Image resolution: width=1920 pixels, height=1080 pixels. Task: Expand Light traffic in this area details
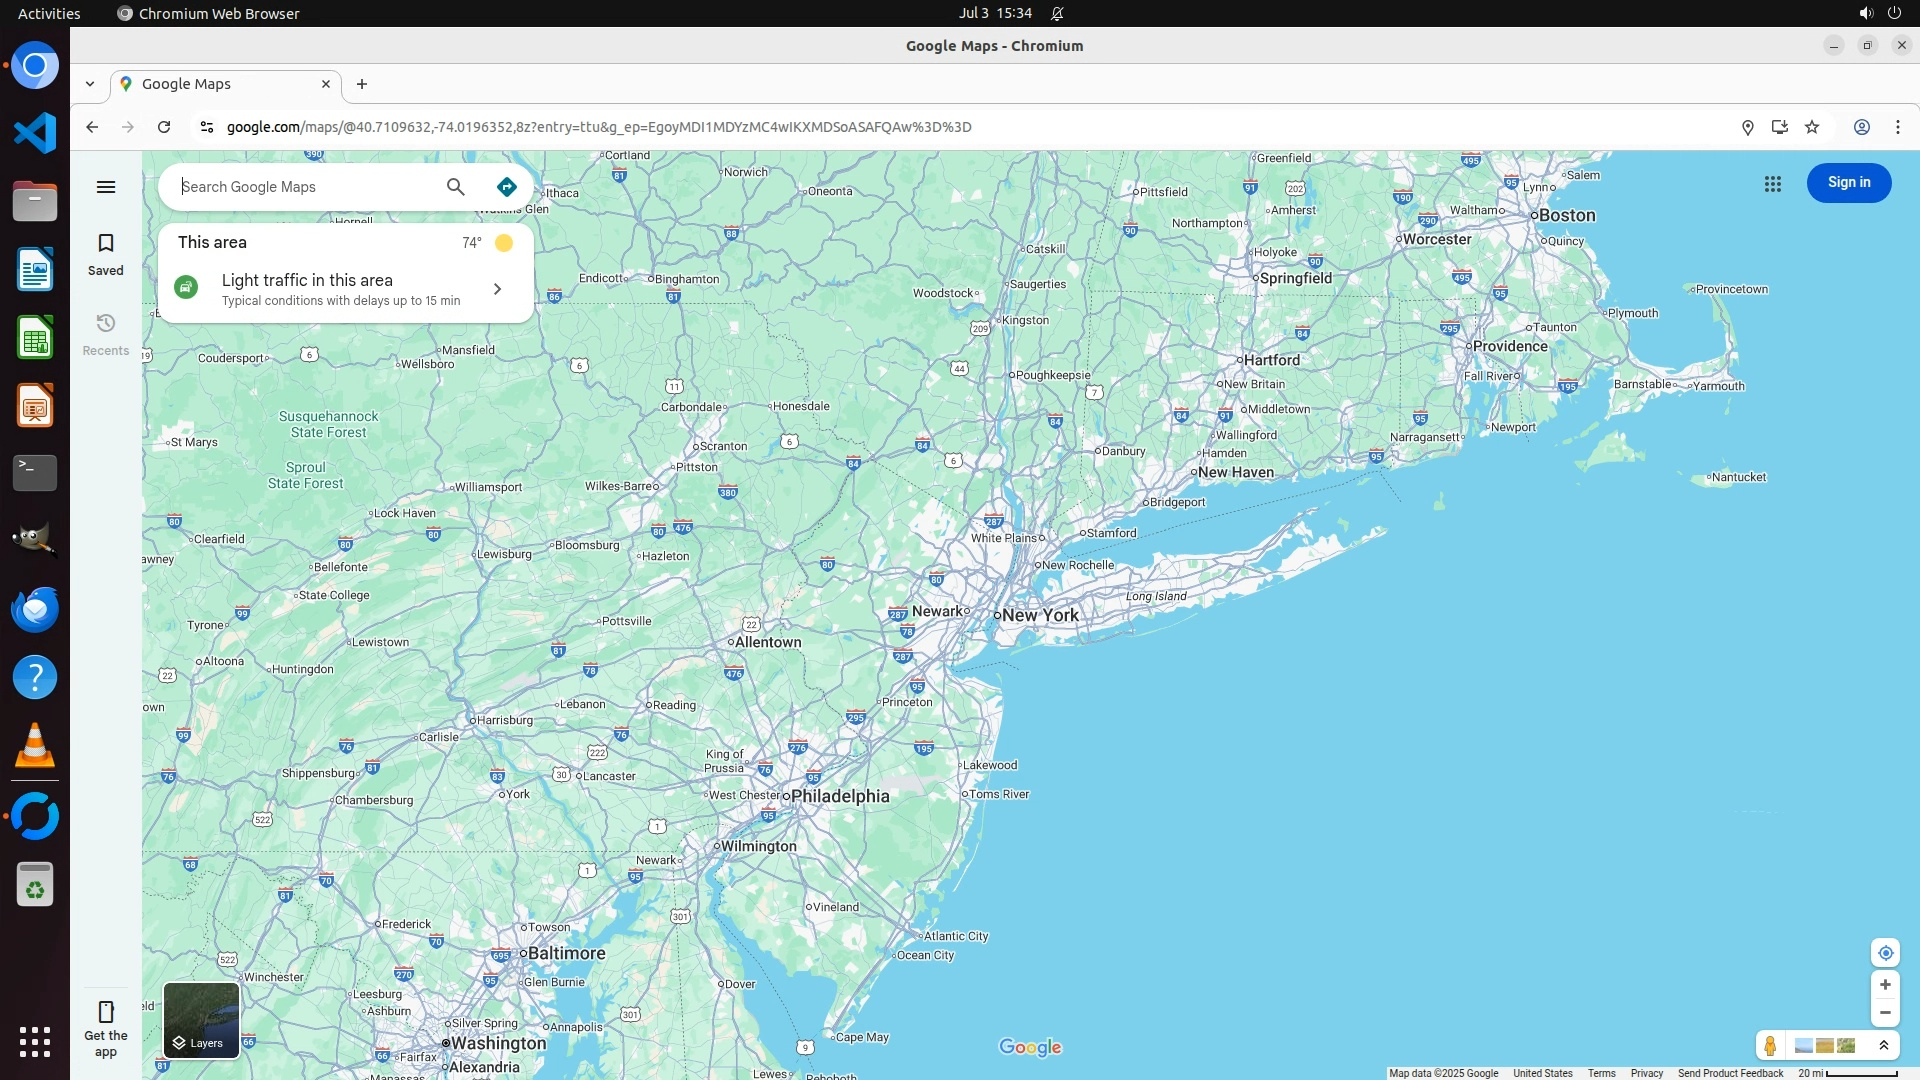pos(497,289)
